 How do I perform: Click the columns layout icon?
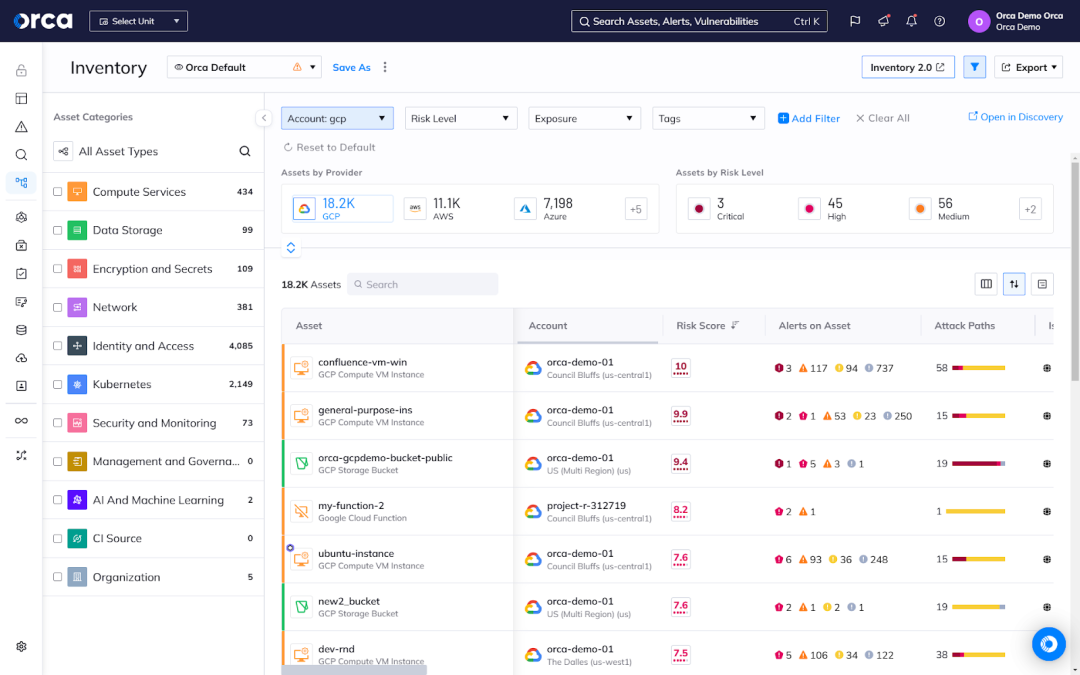pyautogui.click(x=986, y=284)
